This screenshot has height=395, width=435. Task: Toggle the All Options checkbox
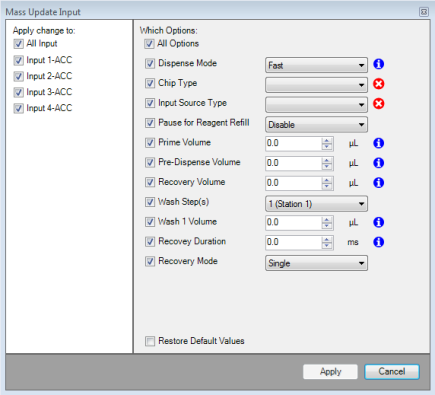pyautogui.click(x=149, y=44)
